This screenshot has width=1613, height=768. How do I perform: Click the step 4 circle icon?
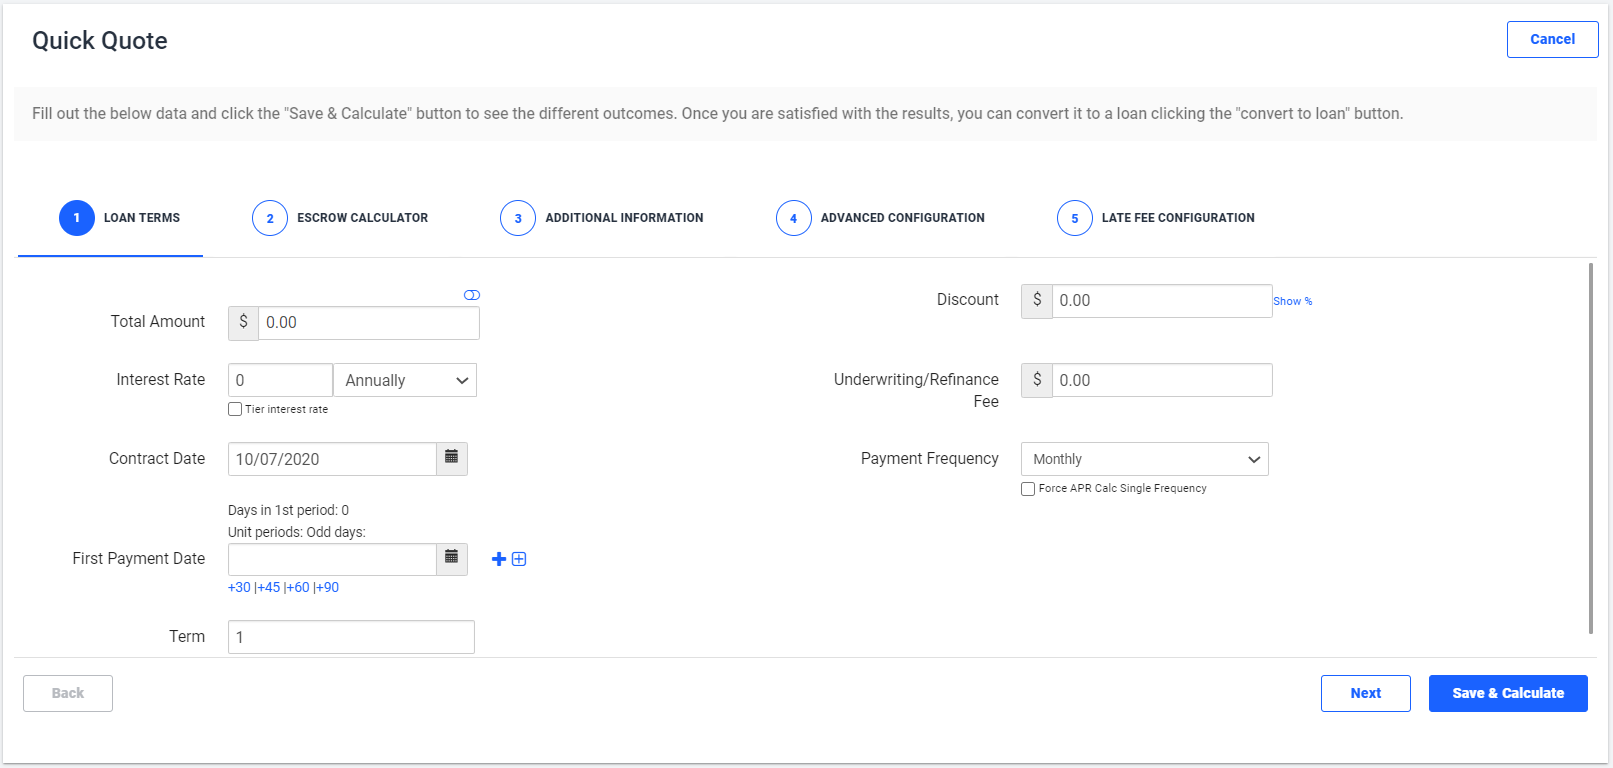(x=794, y=218)
